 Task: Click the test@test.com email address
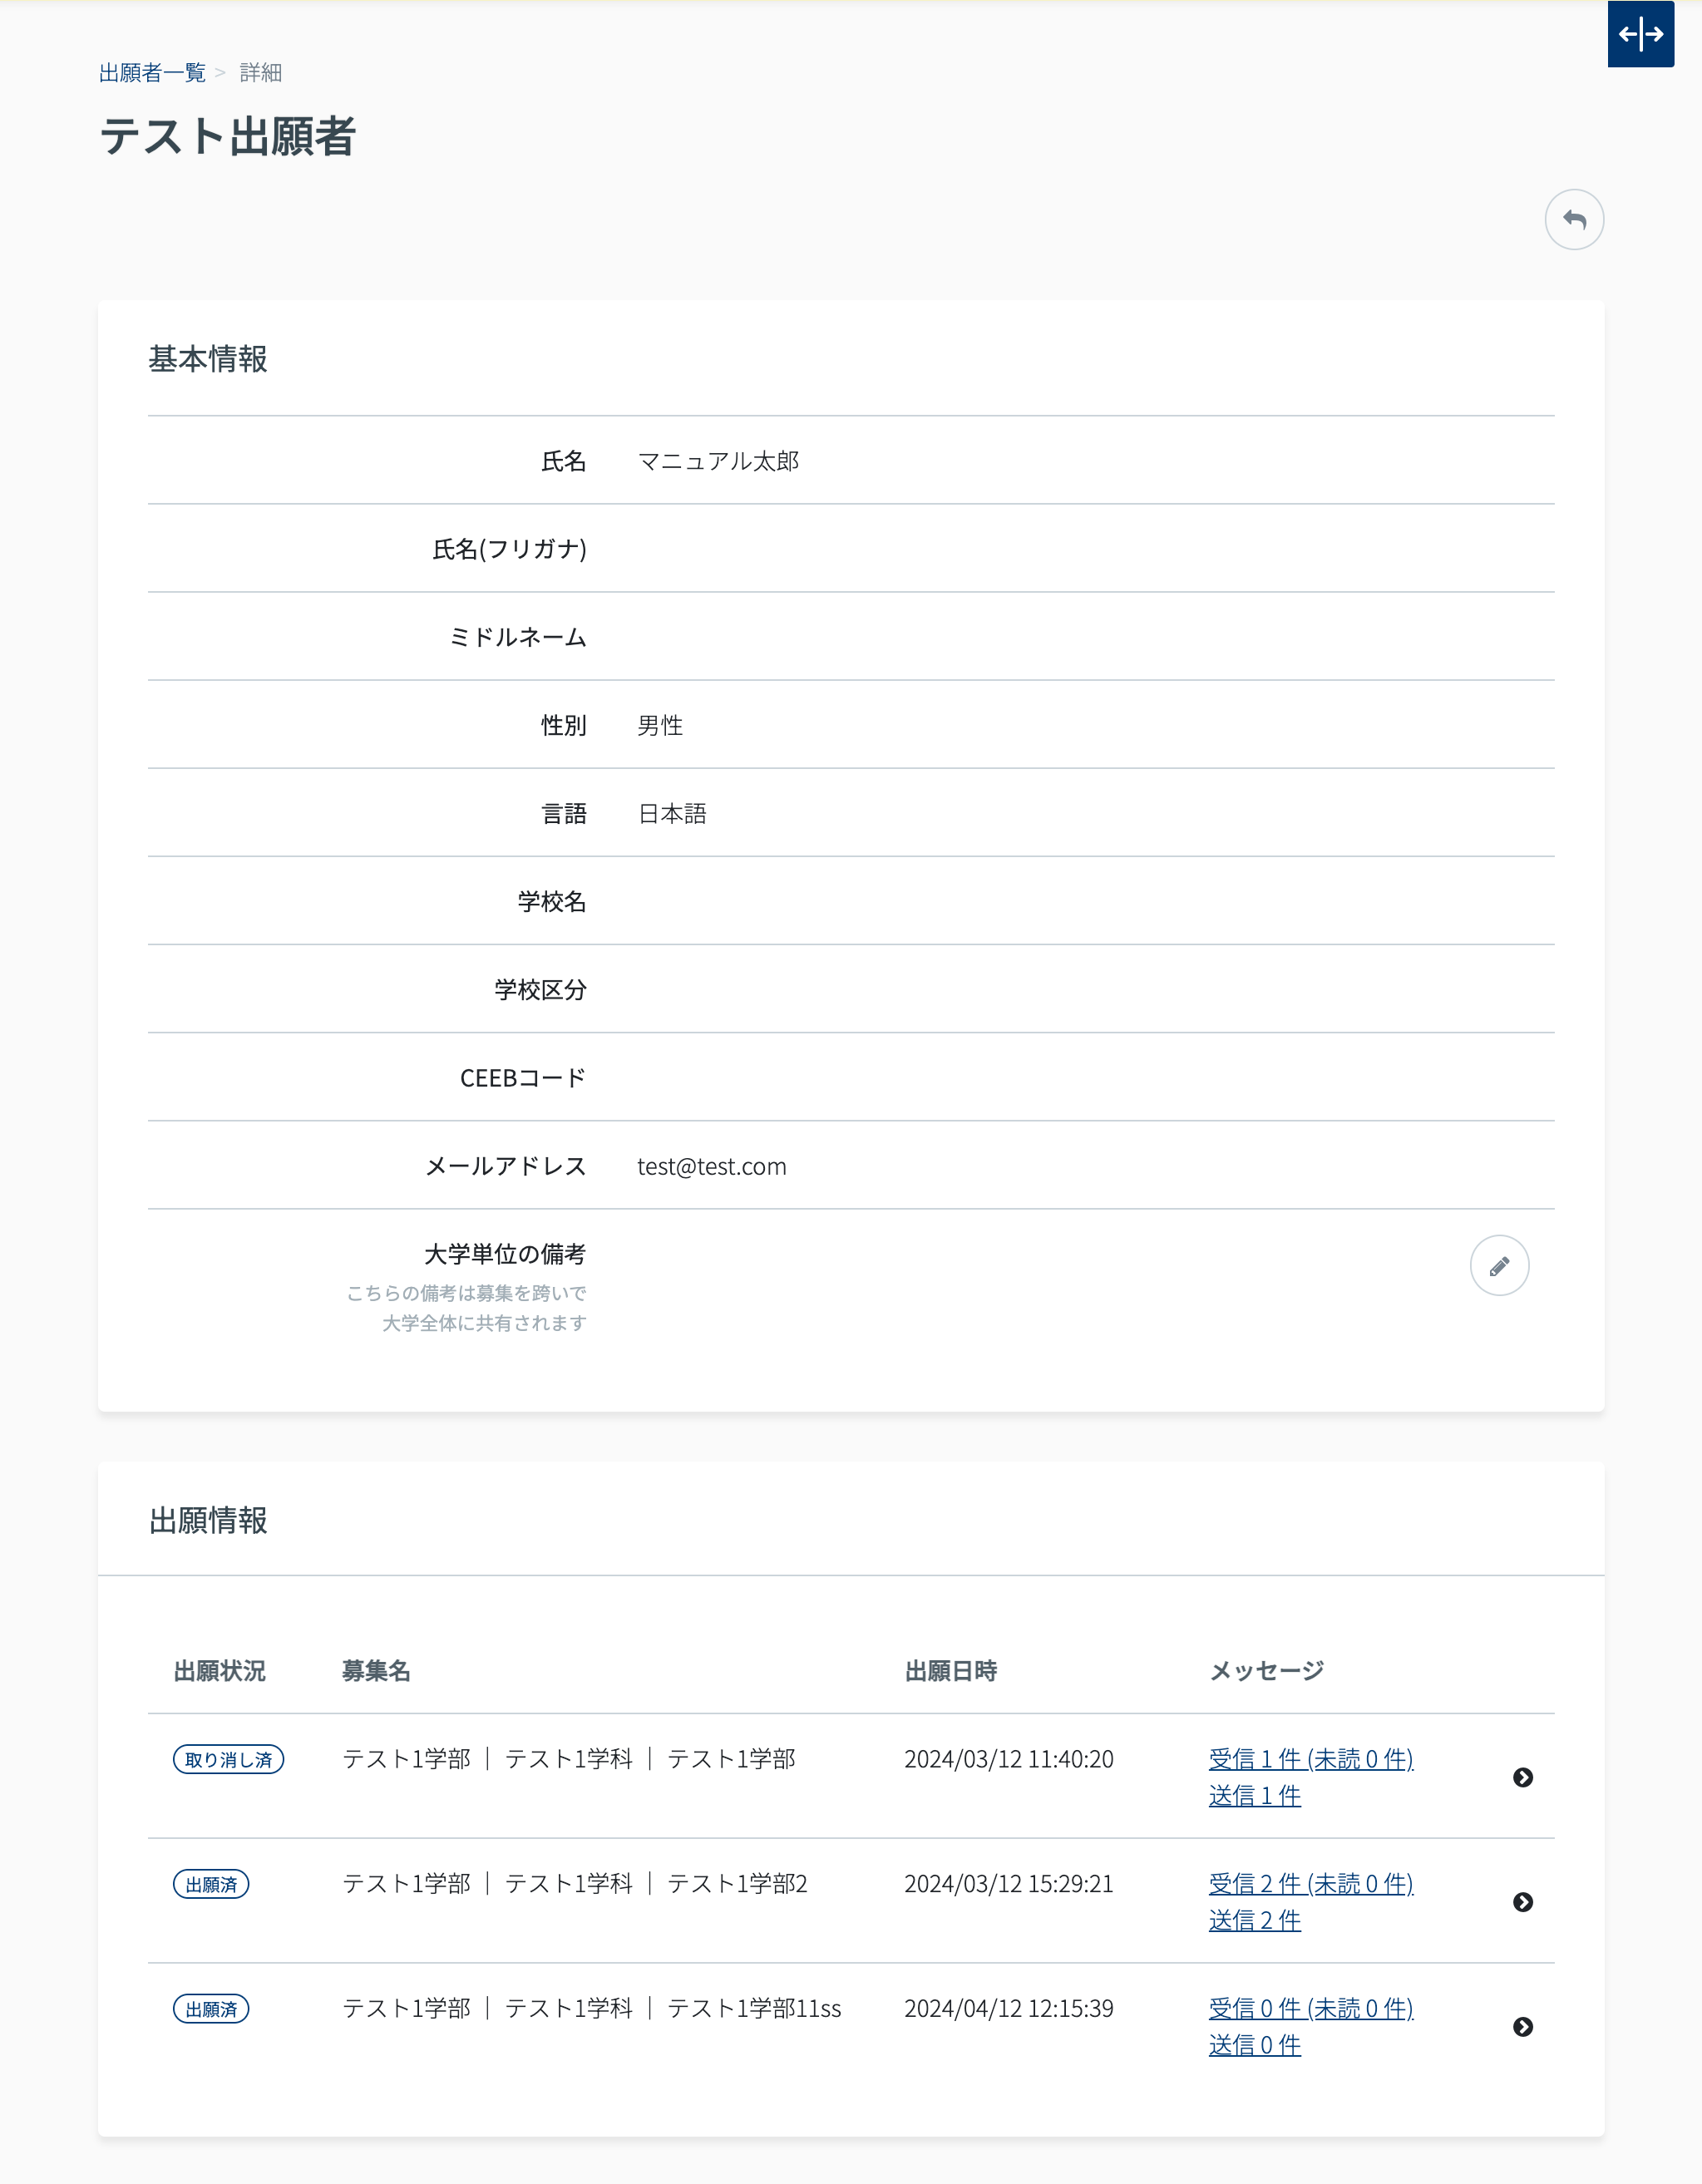[x=711, y=1166]
